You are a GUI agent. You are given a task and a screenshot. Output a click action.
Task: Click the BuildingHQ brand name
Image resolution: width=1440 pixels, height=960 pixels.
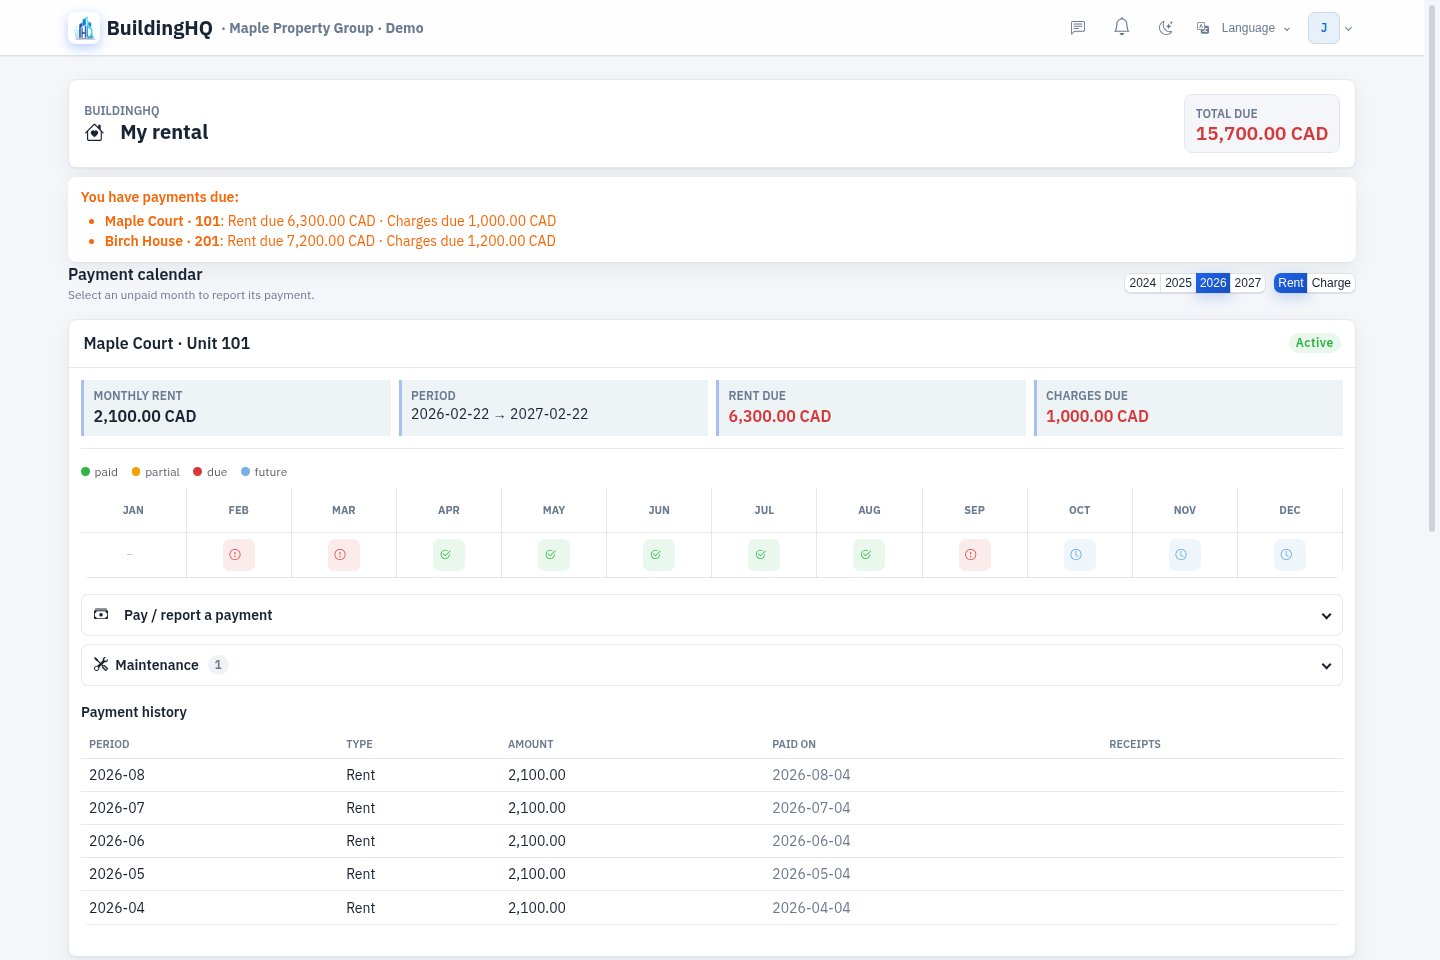coord(160,28)
